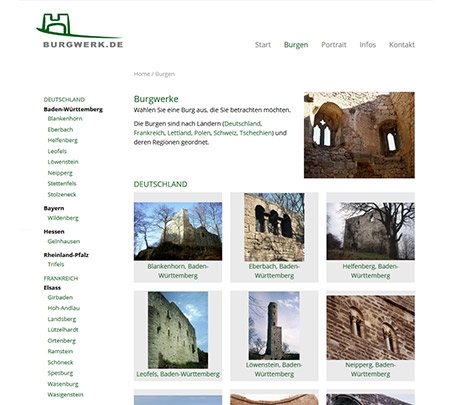Click the Elsass sidebar region label
This screenshot has width=470, height=405.
[52, 288]
